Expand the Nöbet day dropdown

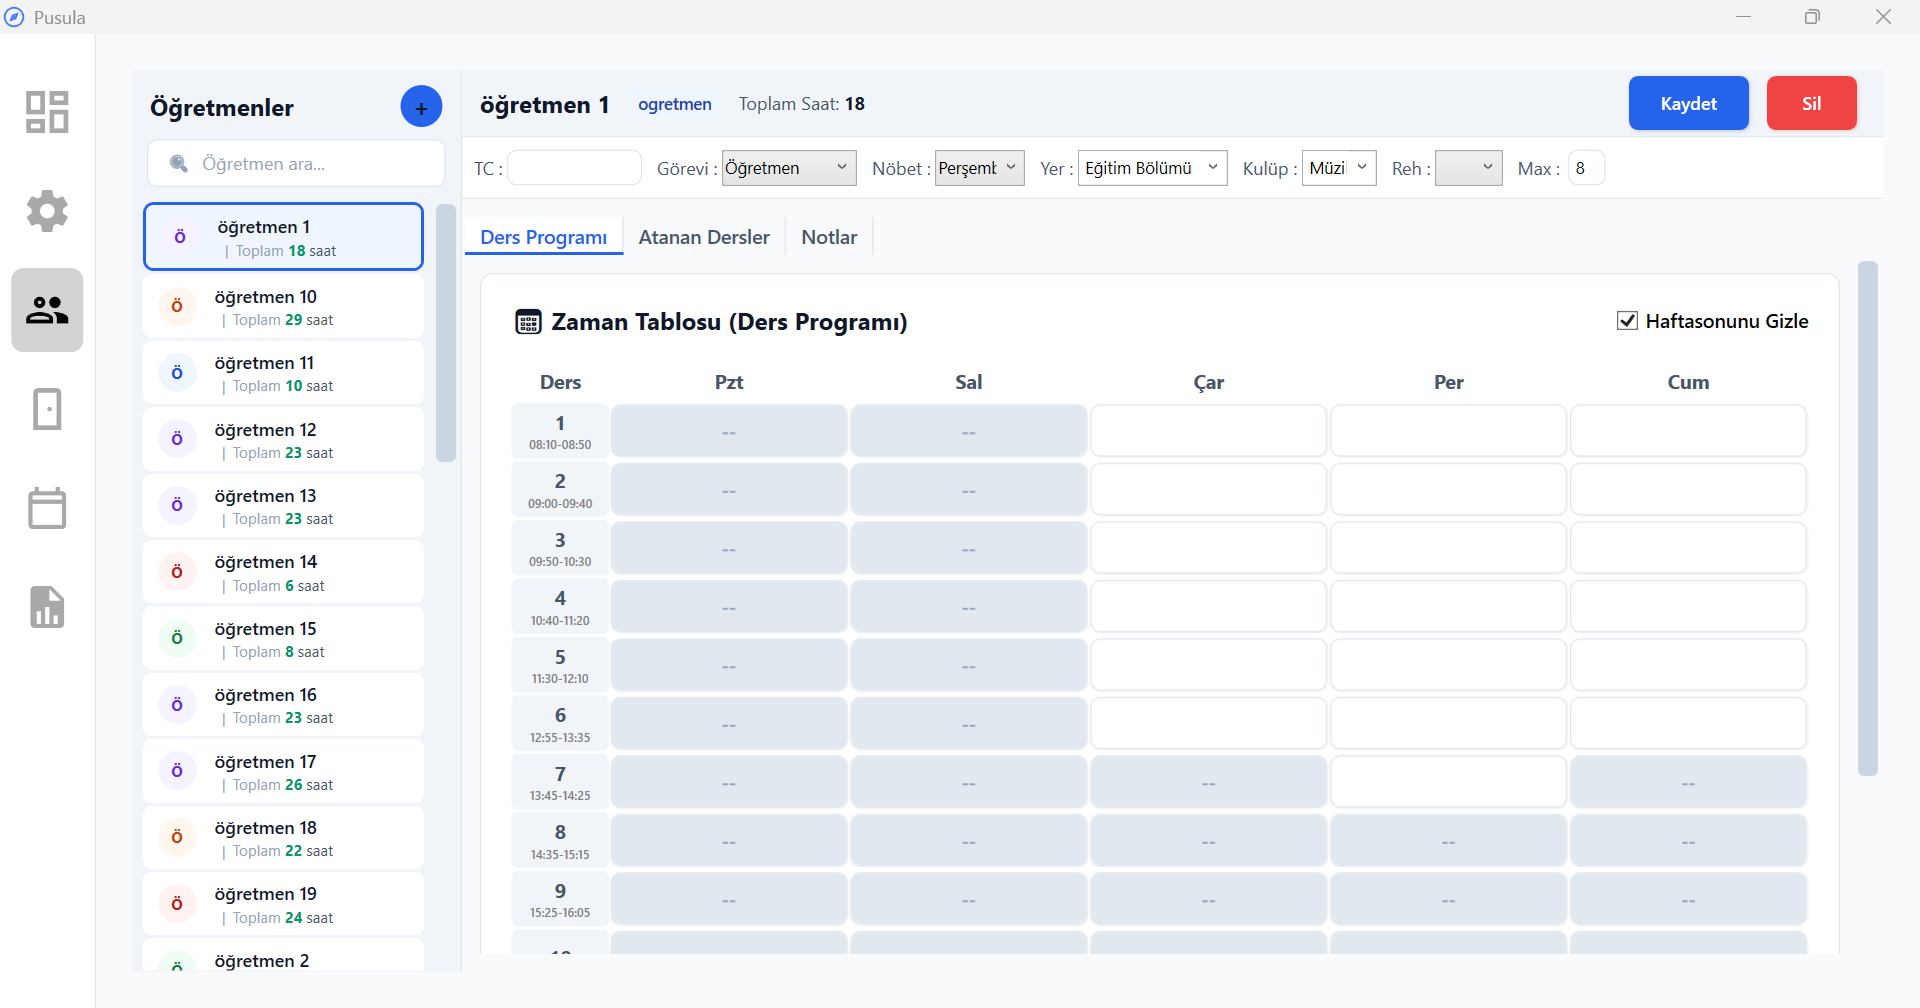979,168
